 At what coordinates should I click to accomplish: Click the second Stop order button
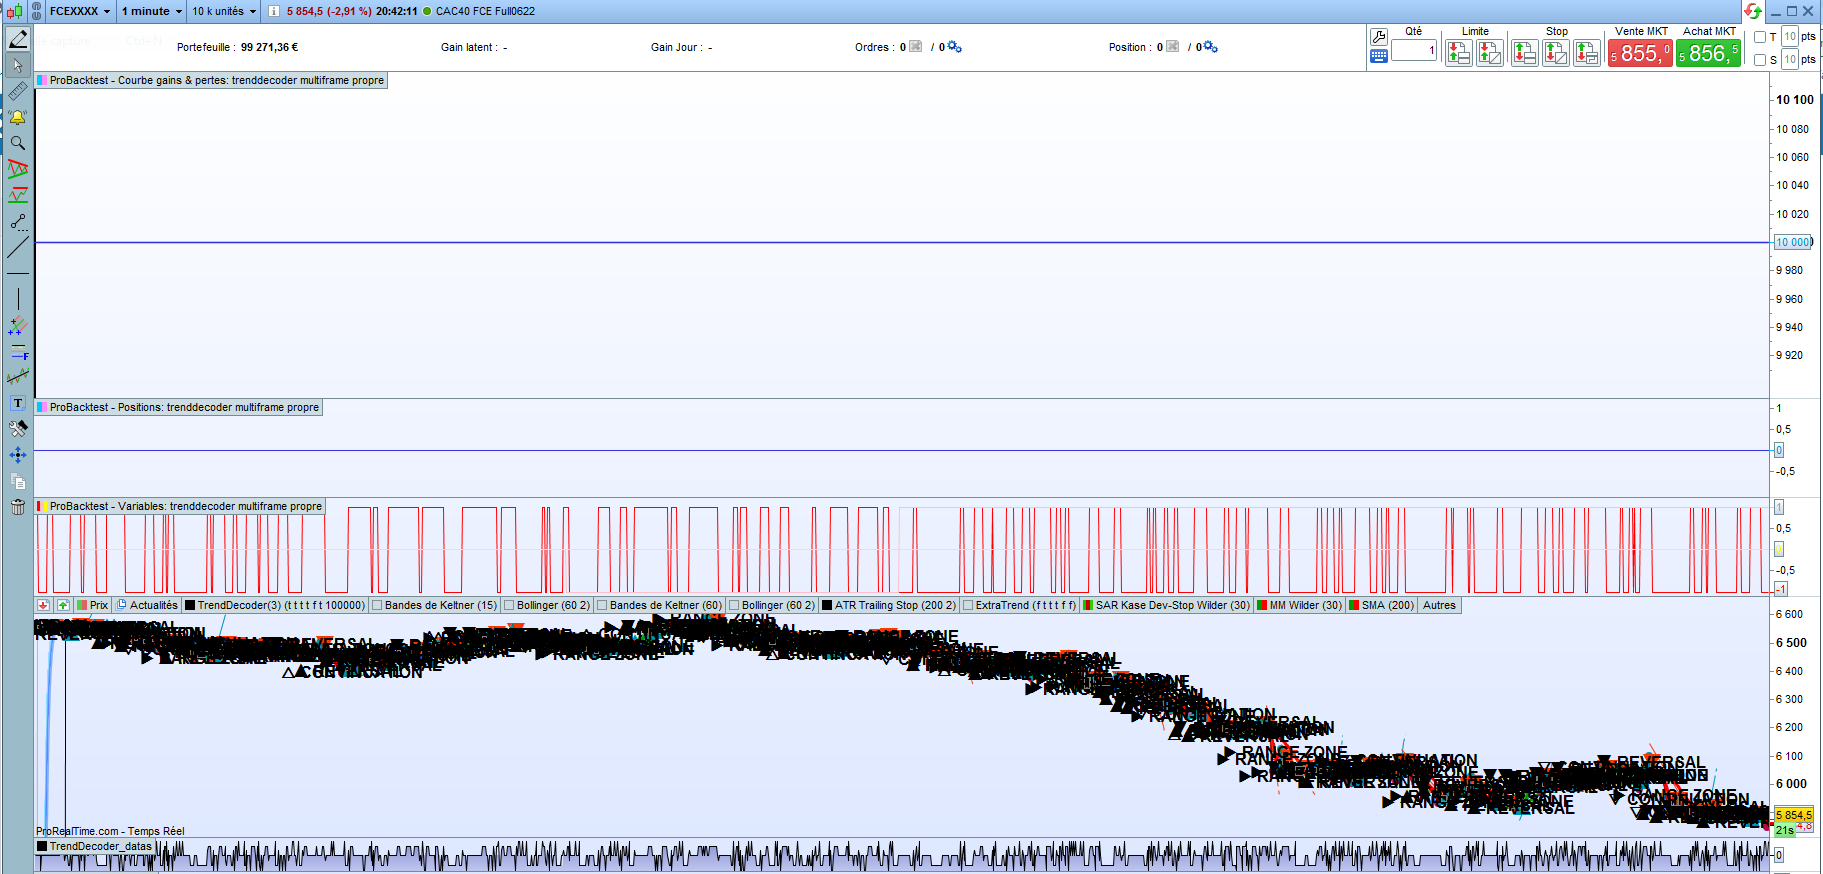(1556, 53)
